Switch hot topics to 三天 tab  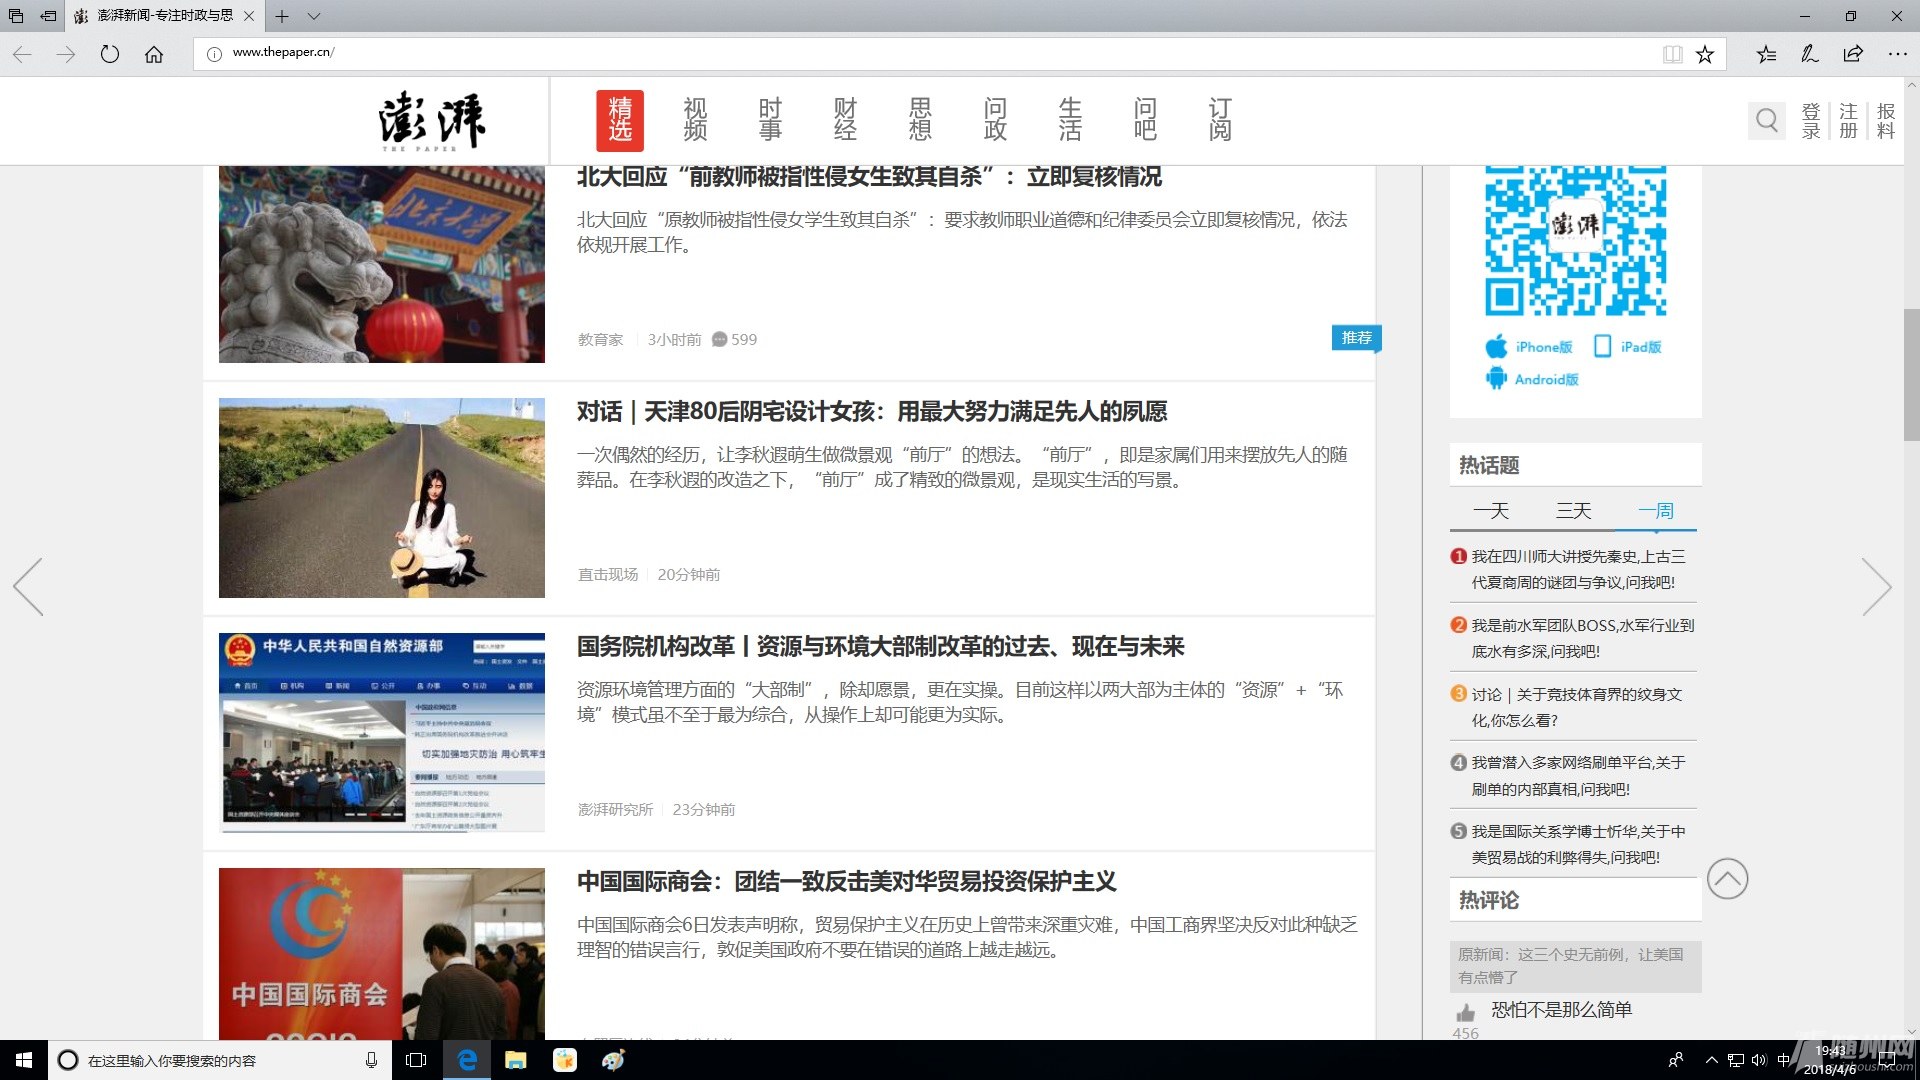1573,511
